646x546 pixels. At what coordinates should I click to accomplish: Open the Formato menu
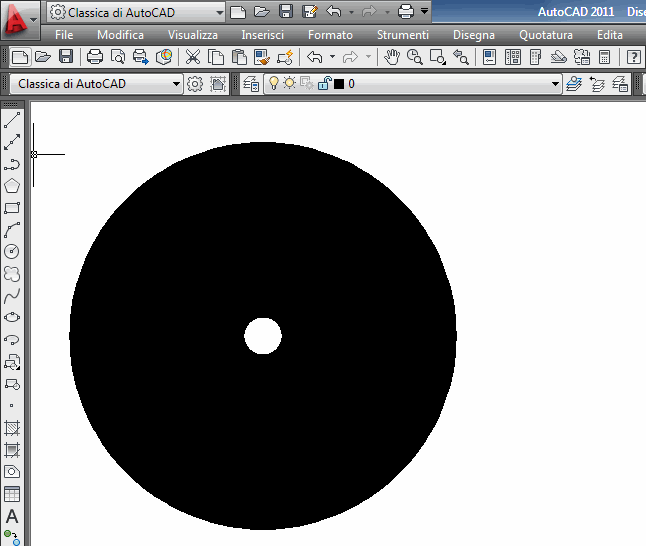point(330,35)
